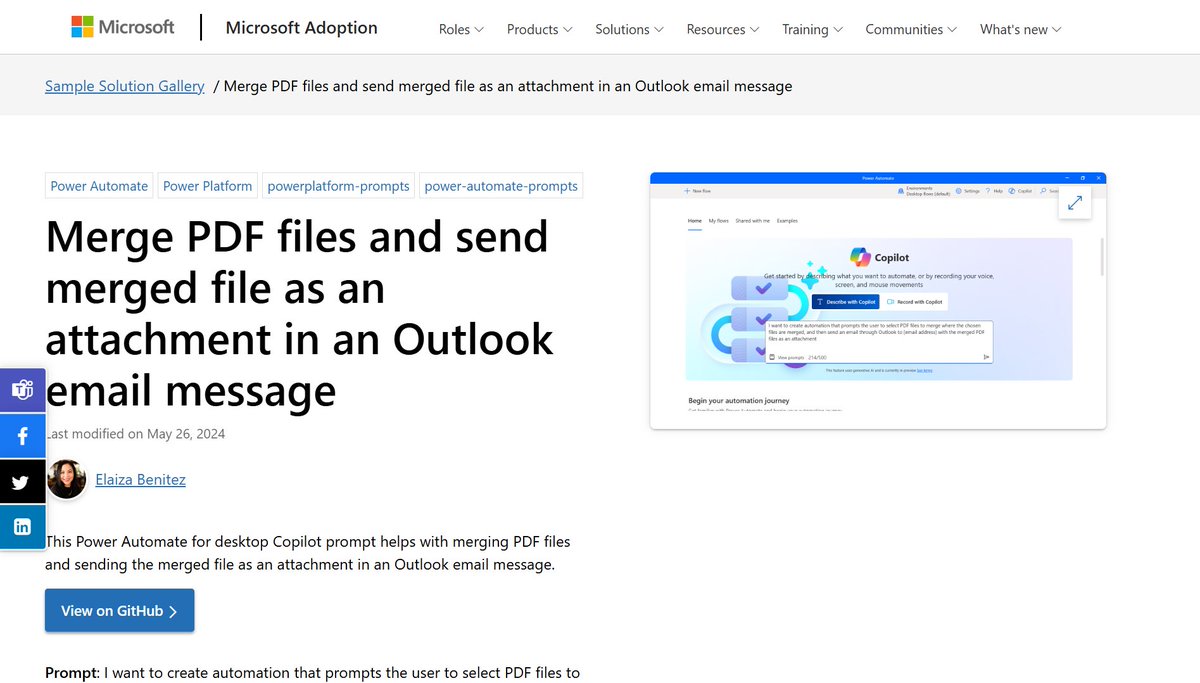This screenshot has width=1200, height=683.
Task: Expand the Products menu
Action: pos(540,29)
